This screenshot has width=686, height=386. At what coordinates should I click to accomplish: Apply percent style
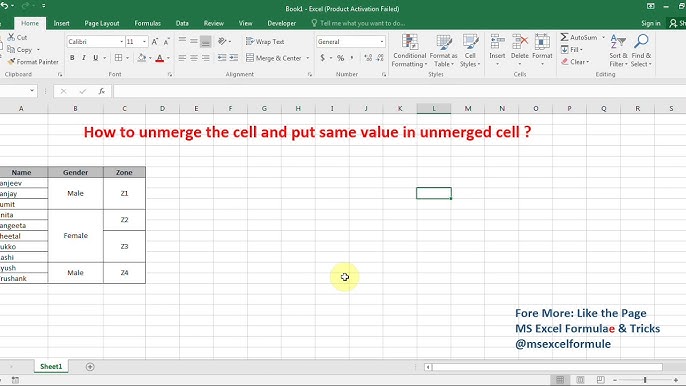pyautogui.click(x=340, y=58)
